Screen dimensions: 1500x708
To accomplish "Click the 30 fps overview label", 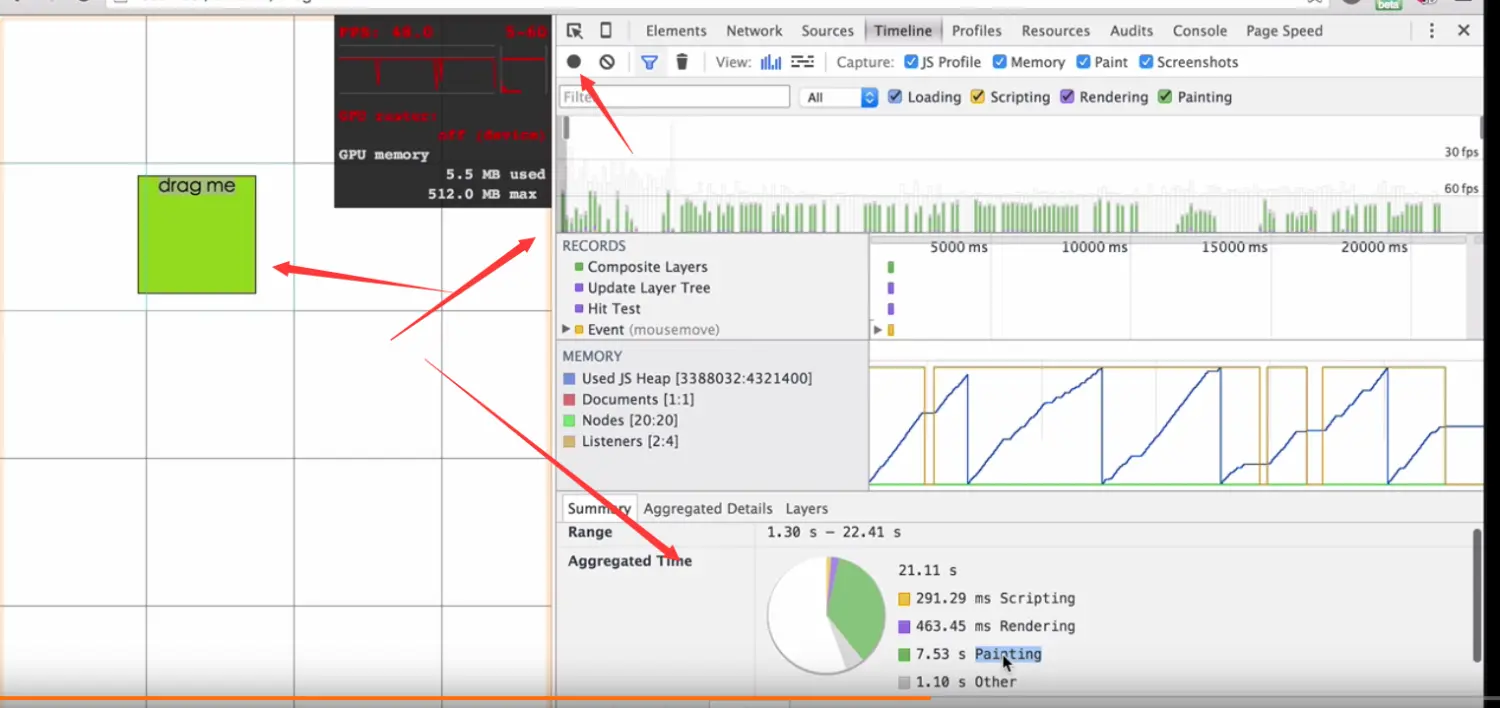I will point(1461,152).
